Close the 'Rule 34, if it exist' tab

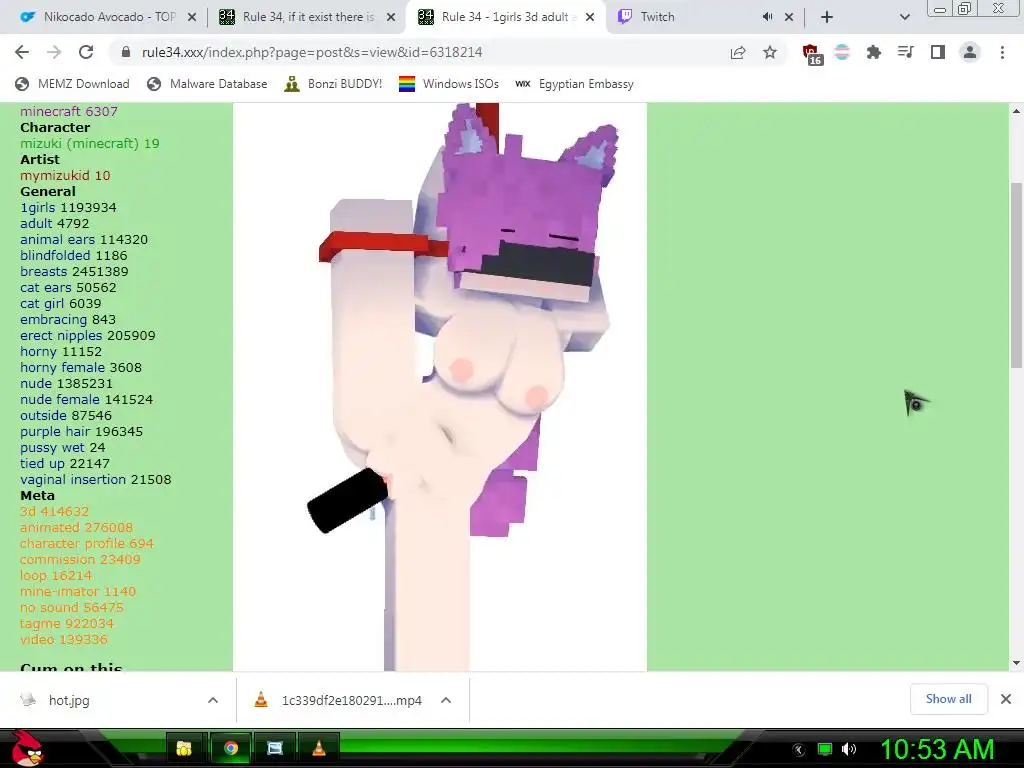[x=391, y=17]
